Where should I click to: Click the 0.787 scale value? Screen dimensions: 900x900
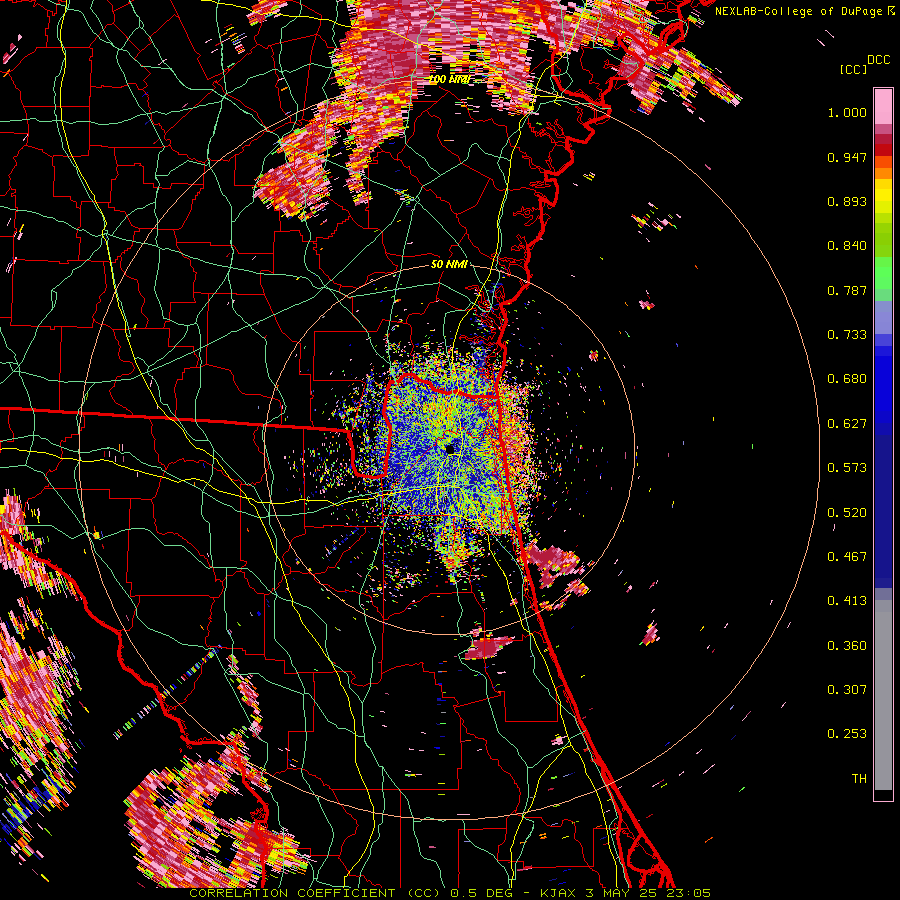(x=847, y=290)
